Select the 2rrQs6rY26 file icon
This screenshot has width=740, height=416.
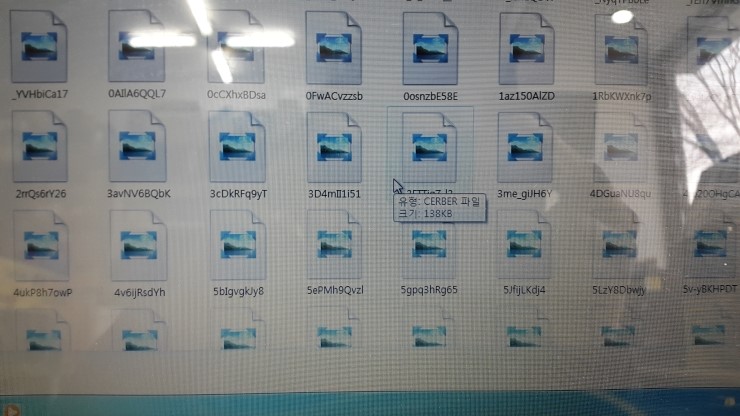[x=40, y=146]
